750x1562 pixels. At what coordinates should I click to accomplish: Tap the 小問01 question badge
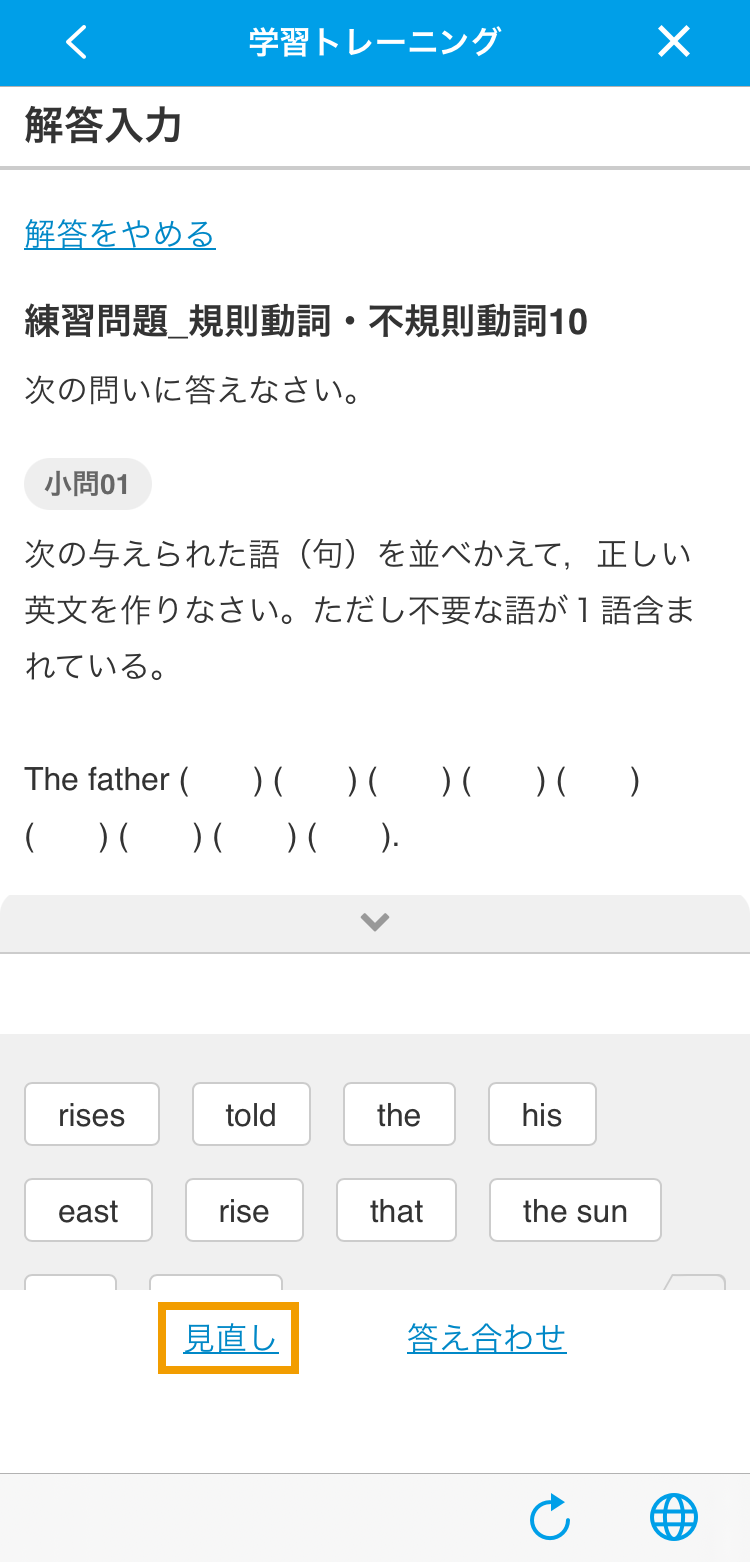88,485
